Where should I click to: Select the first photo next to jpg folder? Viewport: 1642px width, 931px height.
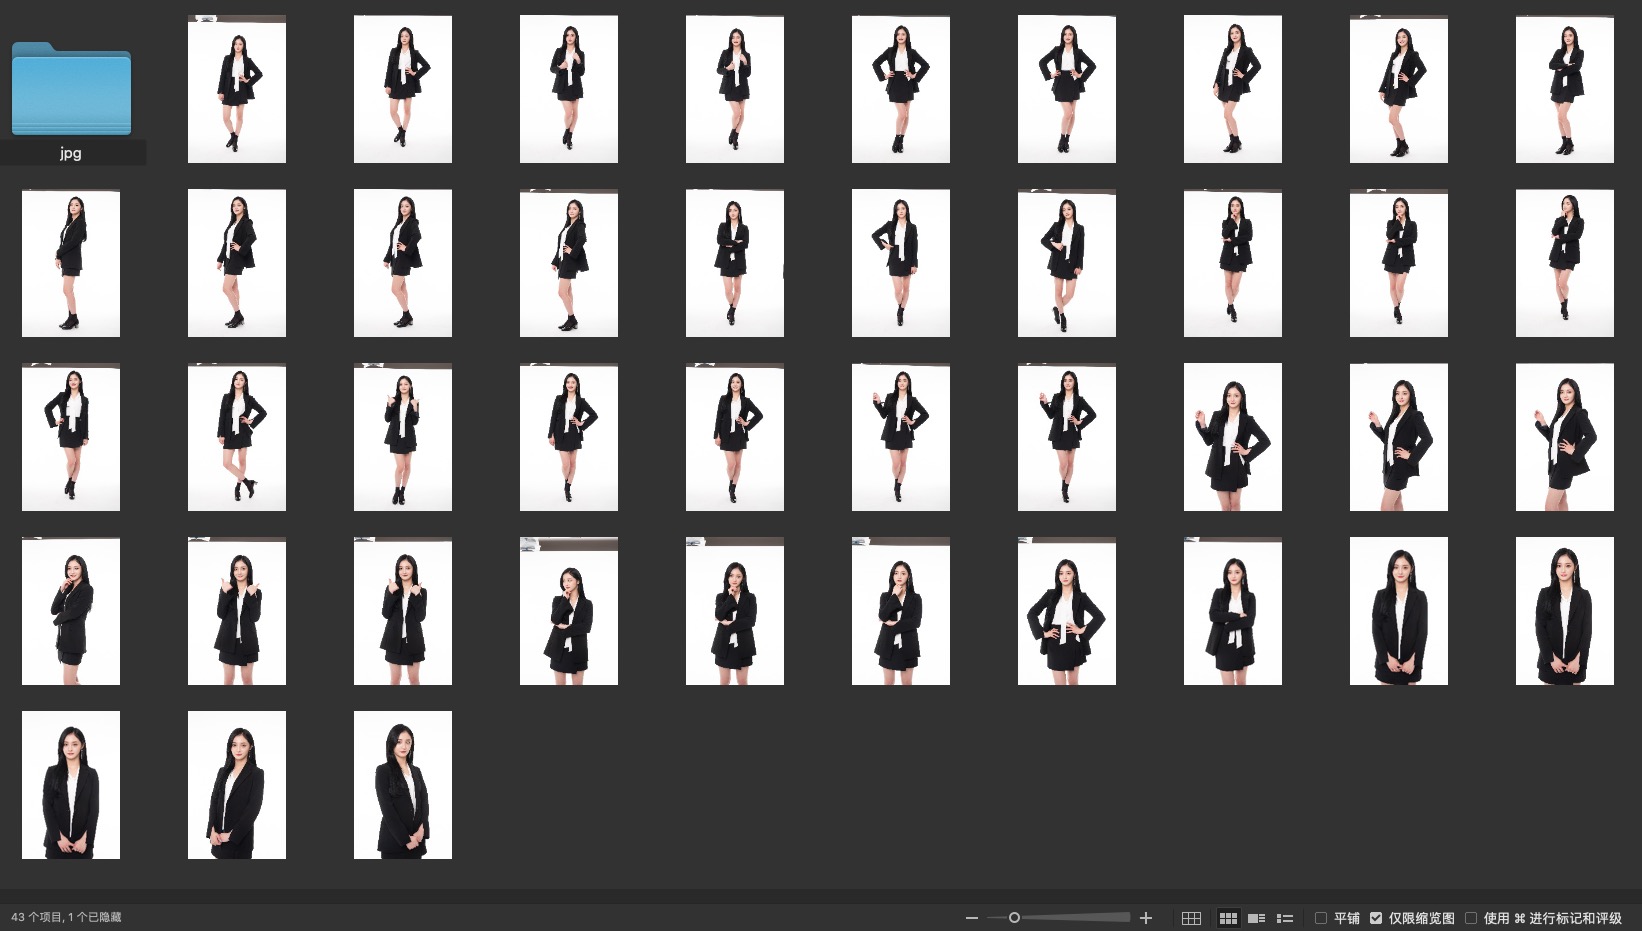[x=237, y=89]
